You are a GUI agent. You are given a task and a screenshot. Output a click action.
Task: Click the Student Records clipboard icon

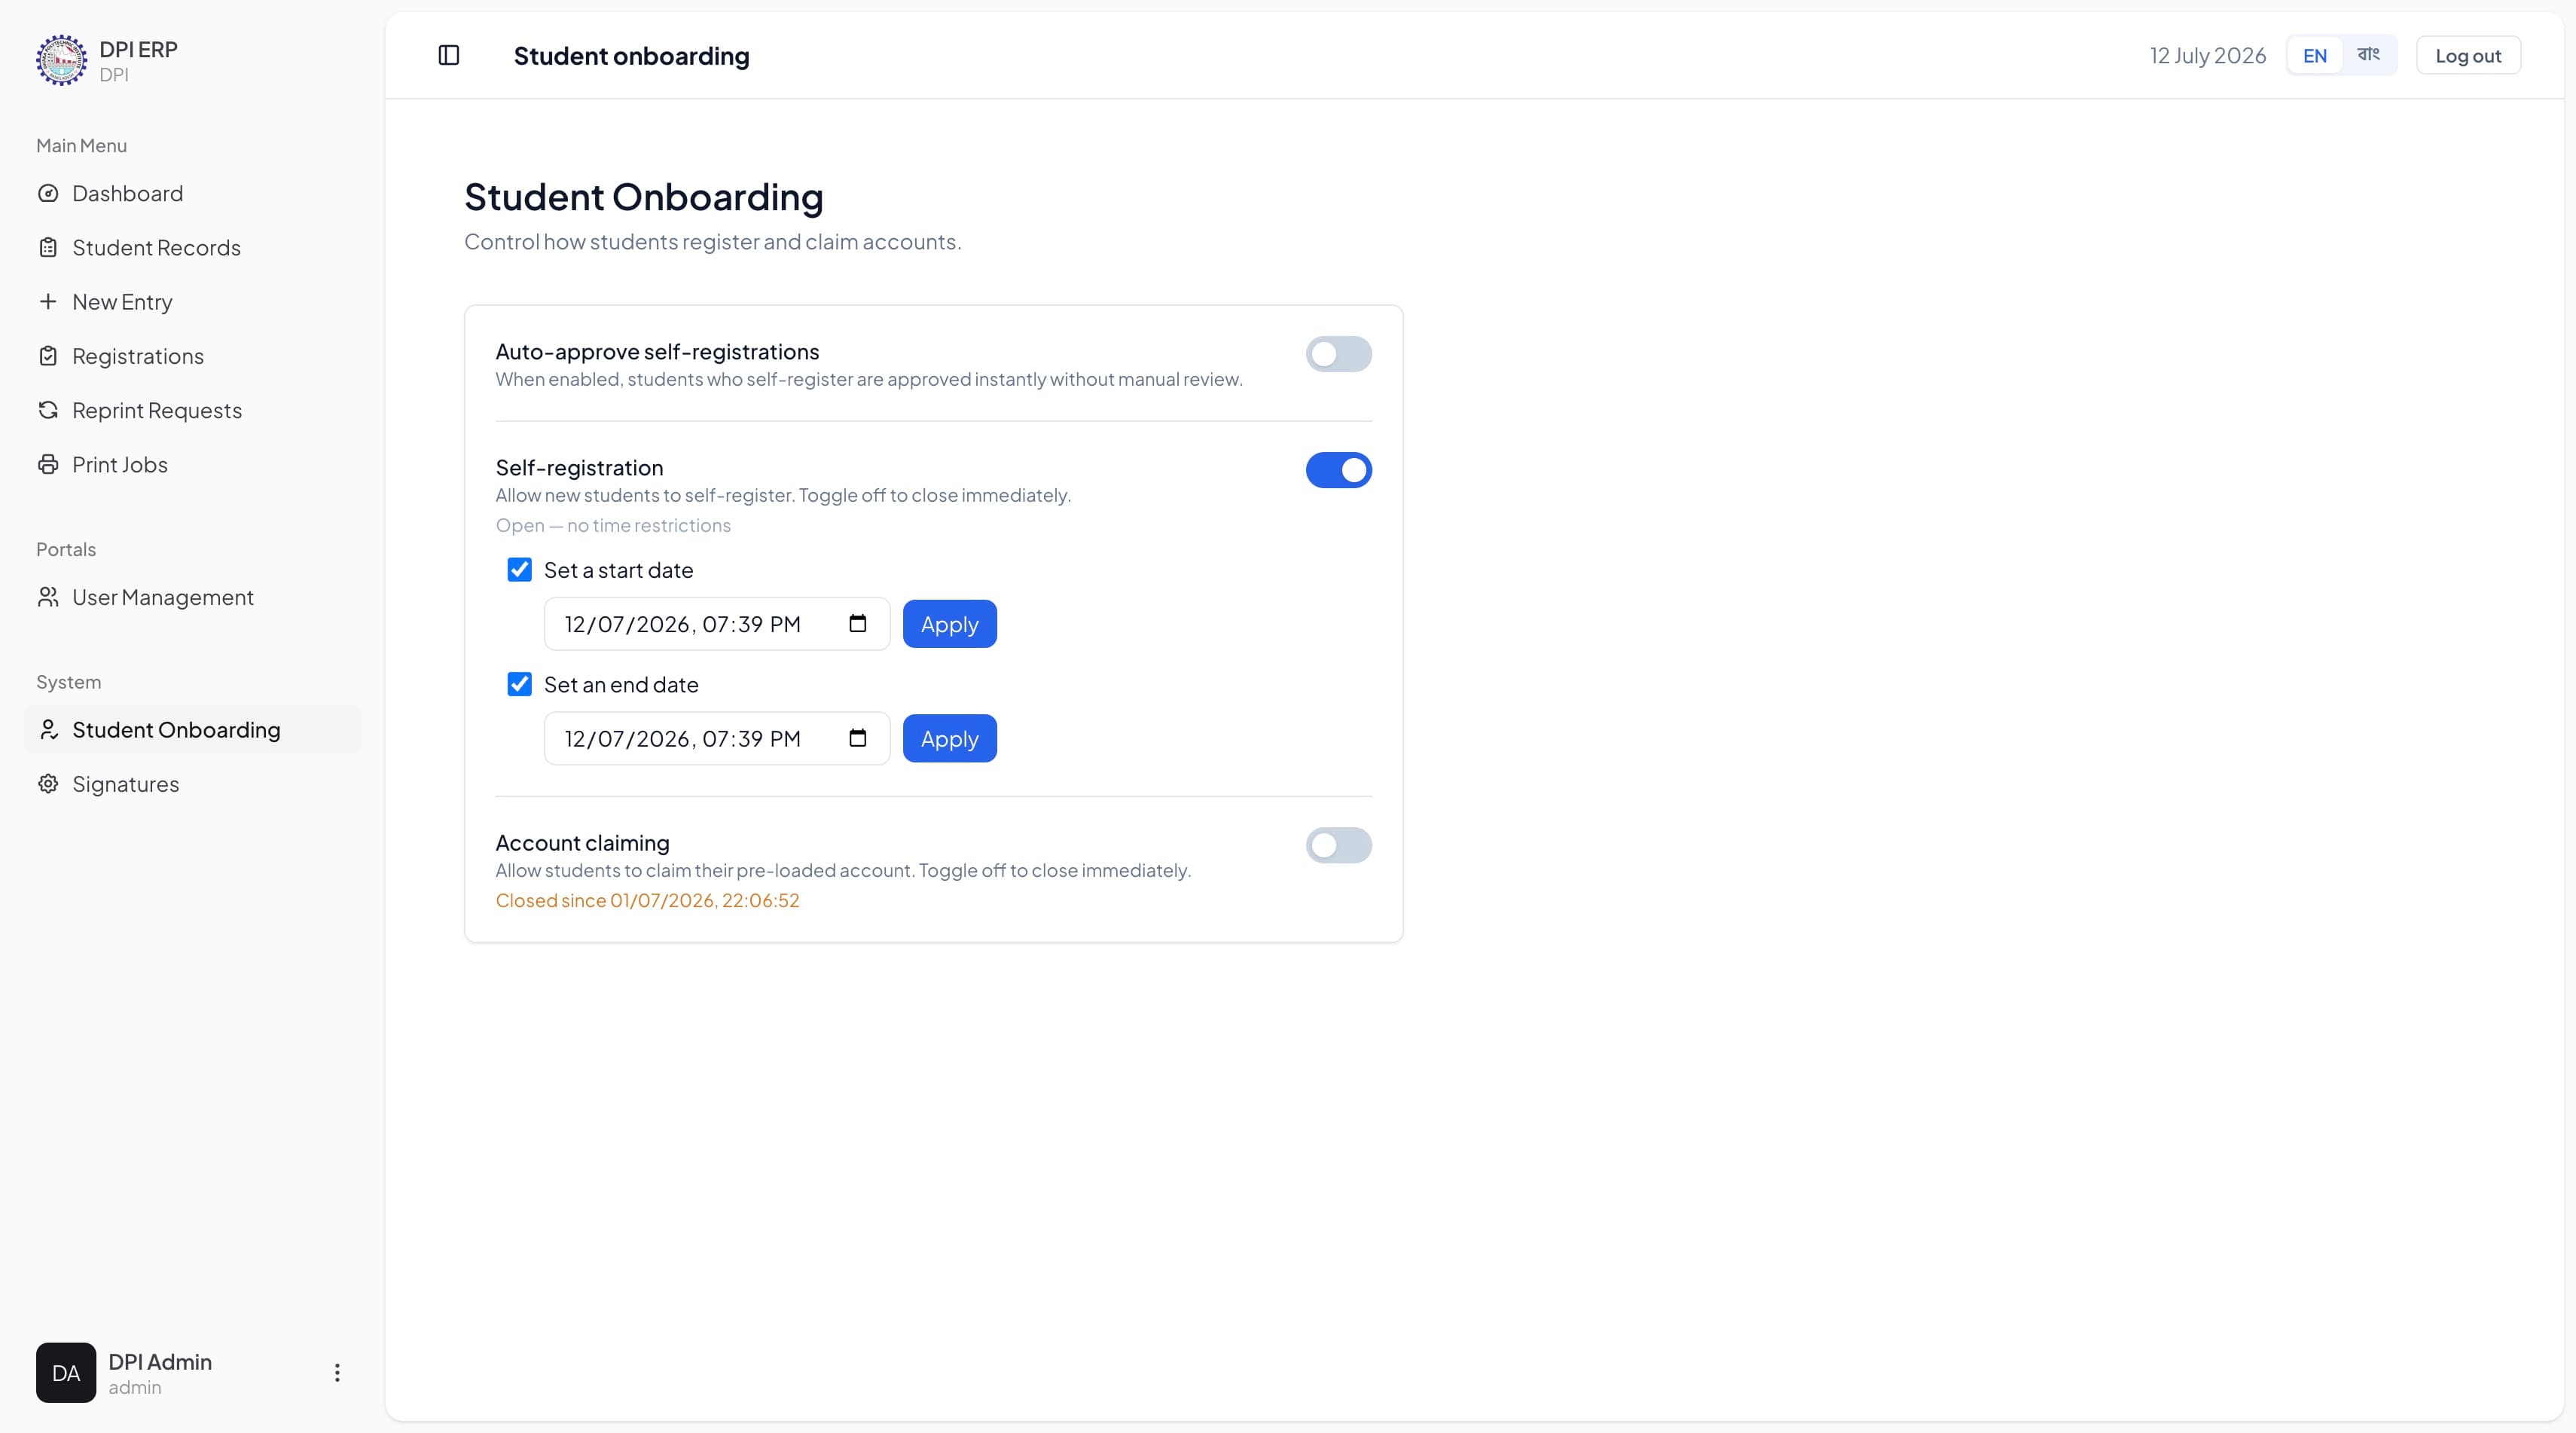click(x=48, y=247)
